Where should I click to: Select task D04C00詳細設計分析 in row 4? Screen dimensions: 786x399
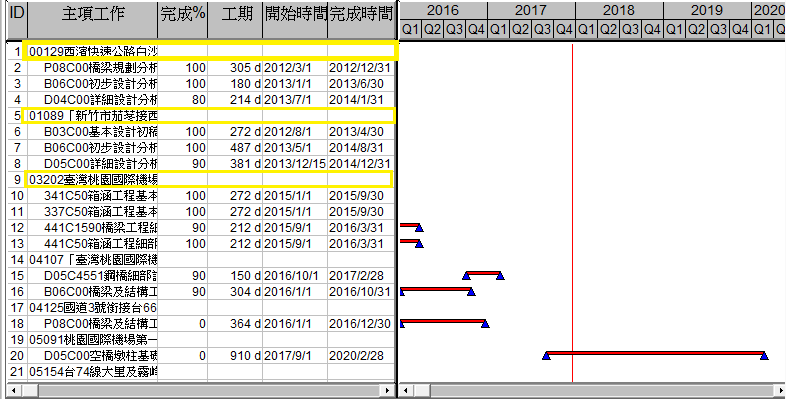pyautogui.click(x=100, y=100)
